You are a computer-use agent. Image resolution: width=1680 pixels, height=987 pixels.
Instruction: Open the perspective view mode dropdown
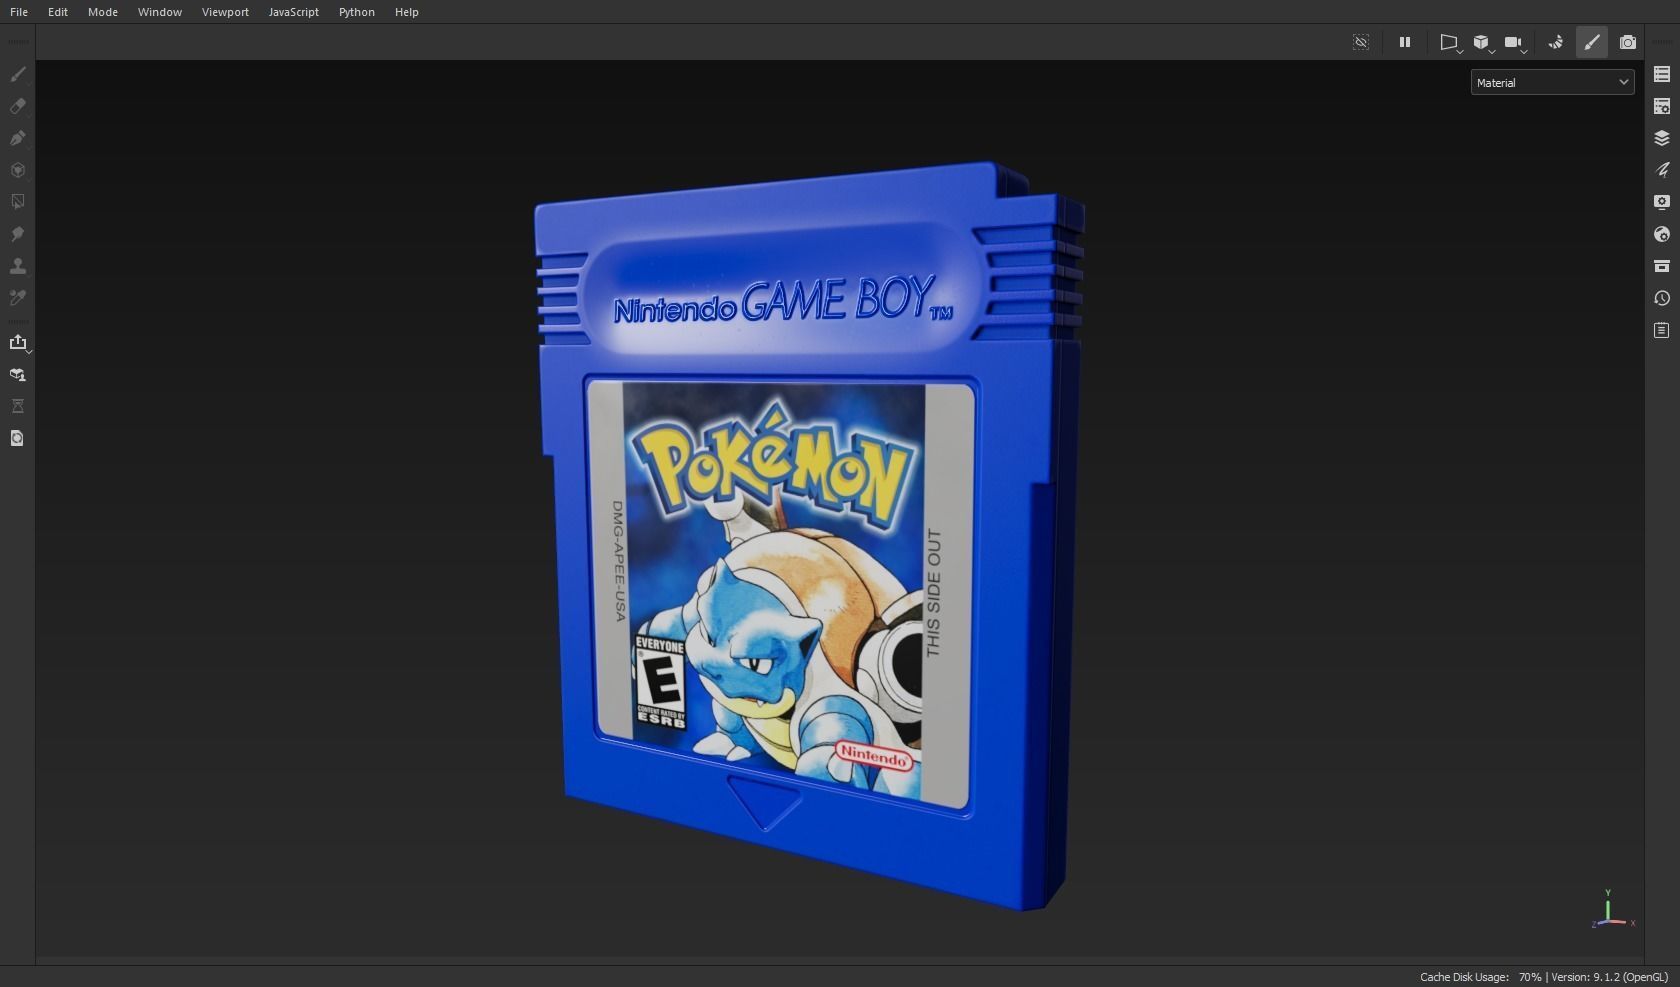1449,42
